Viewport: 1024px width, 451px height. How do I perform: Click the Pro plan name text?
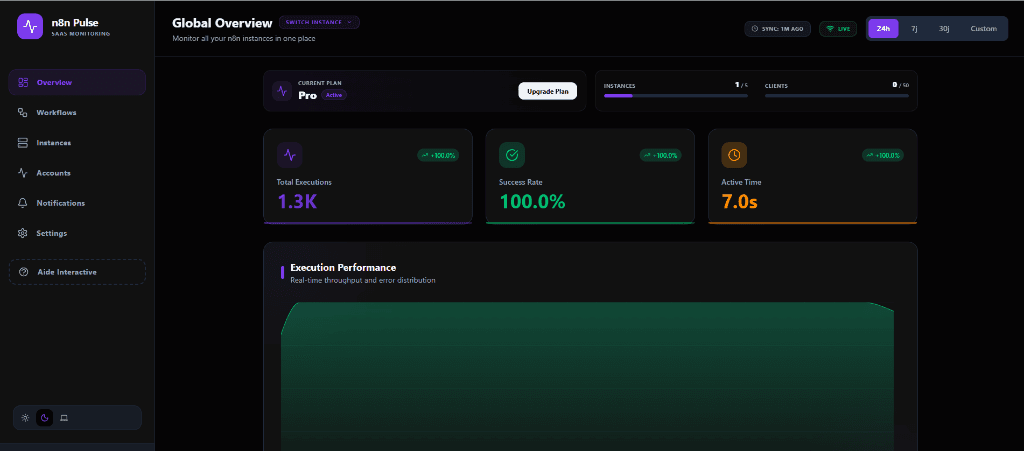pyautogui.click(x=308, y=95)
